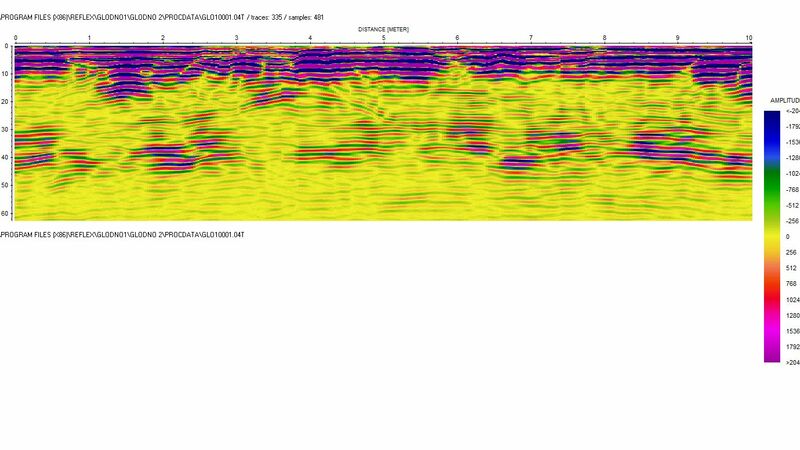Click the 2 meter mark on distance axis

point(162,38)
